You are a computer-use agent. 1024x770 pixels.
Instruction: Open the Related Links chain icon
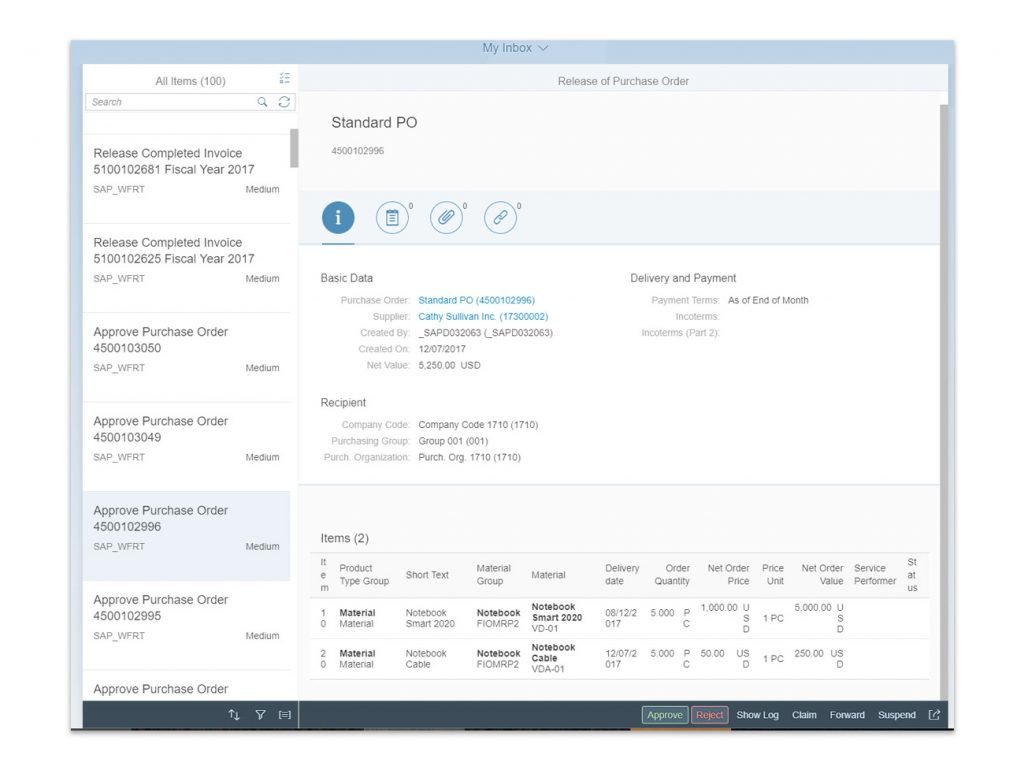click(x=501, y=217)
